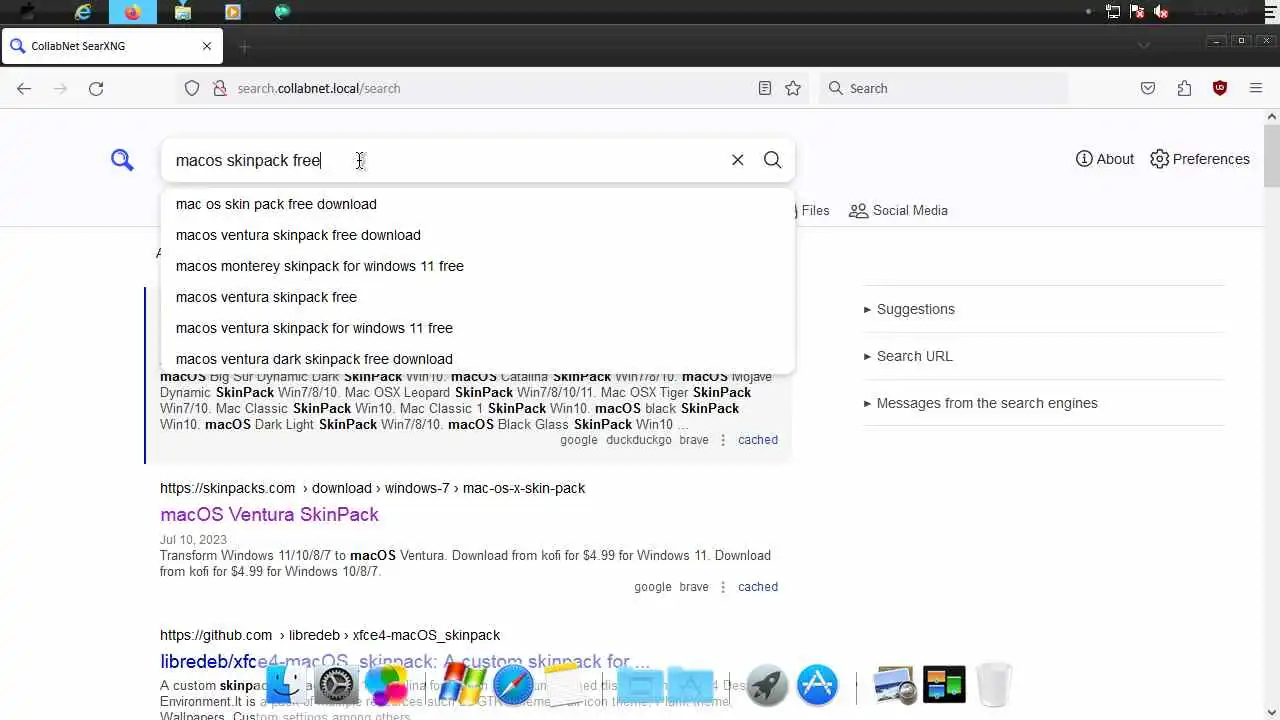
Task: Open System Preferences gear in dock
Action: click(x=337, y=685)
